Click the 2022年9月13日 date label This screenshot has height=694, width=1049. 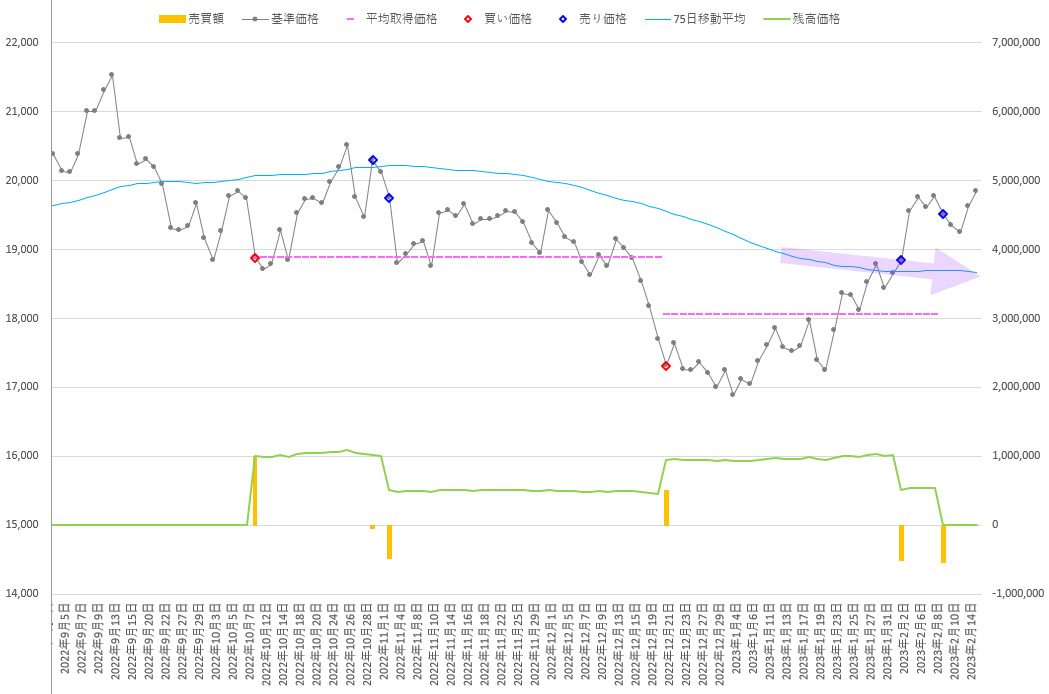[x=115, y=641]
